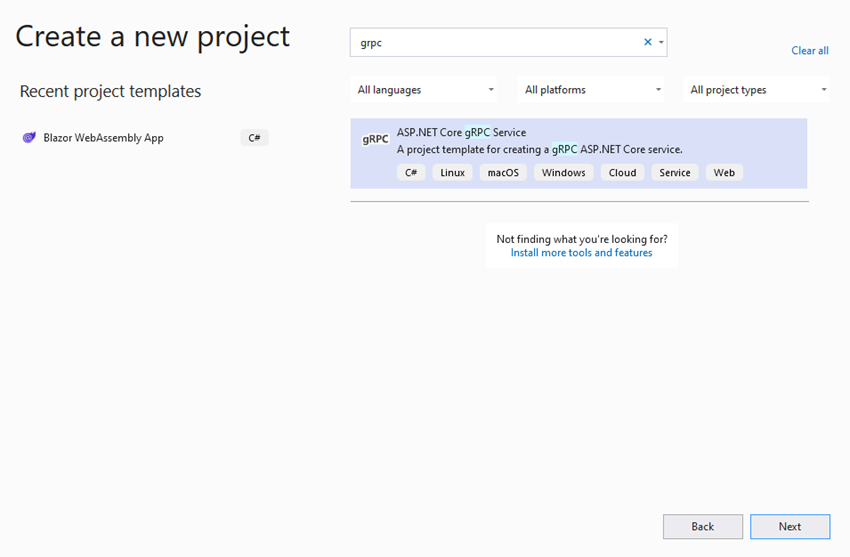Click in the grpc search field
The height and width of the screenshot is (557, 850).
coord(496,42)
